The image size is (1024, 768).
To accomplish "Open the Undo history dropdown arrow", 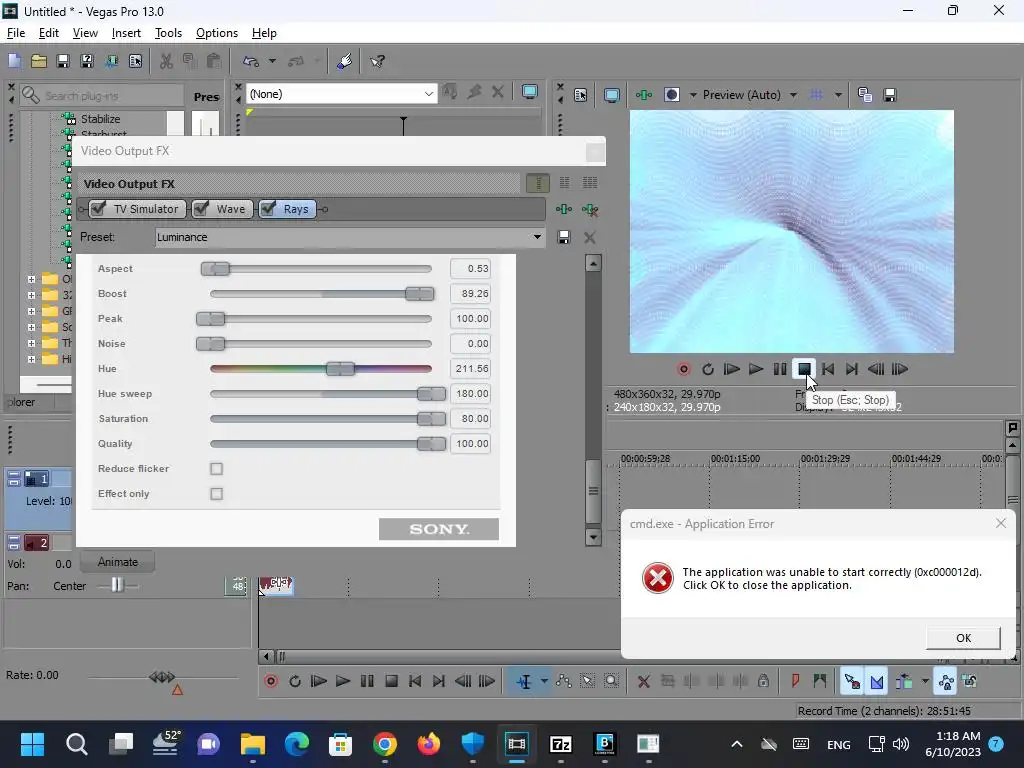I will [272, 61].
